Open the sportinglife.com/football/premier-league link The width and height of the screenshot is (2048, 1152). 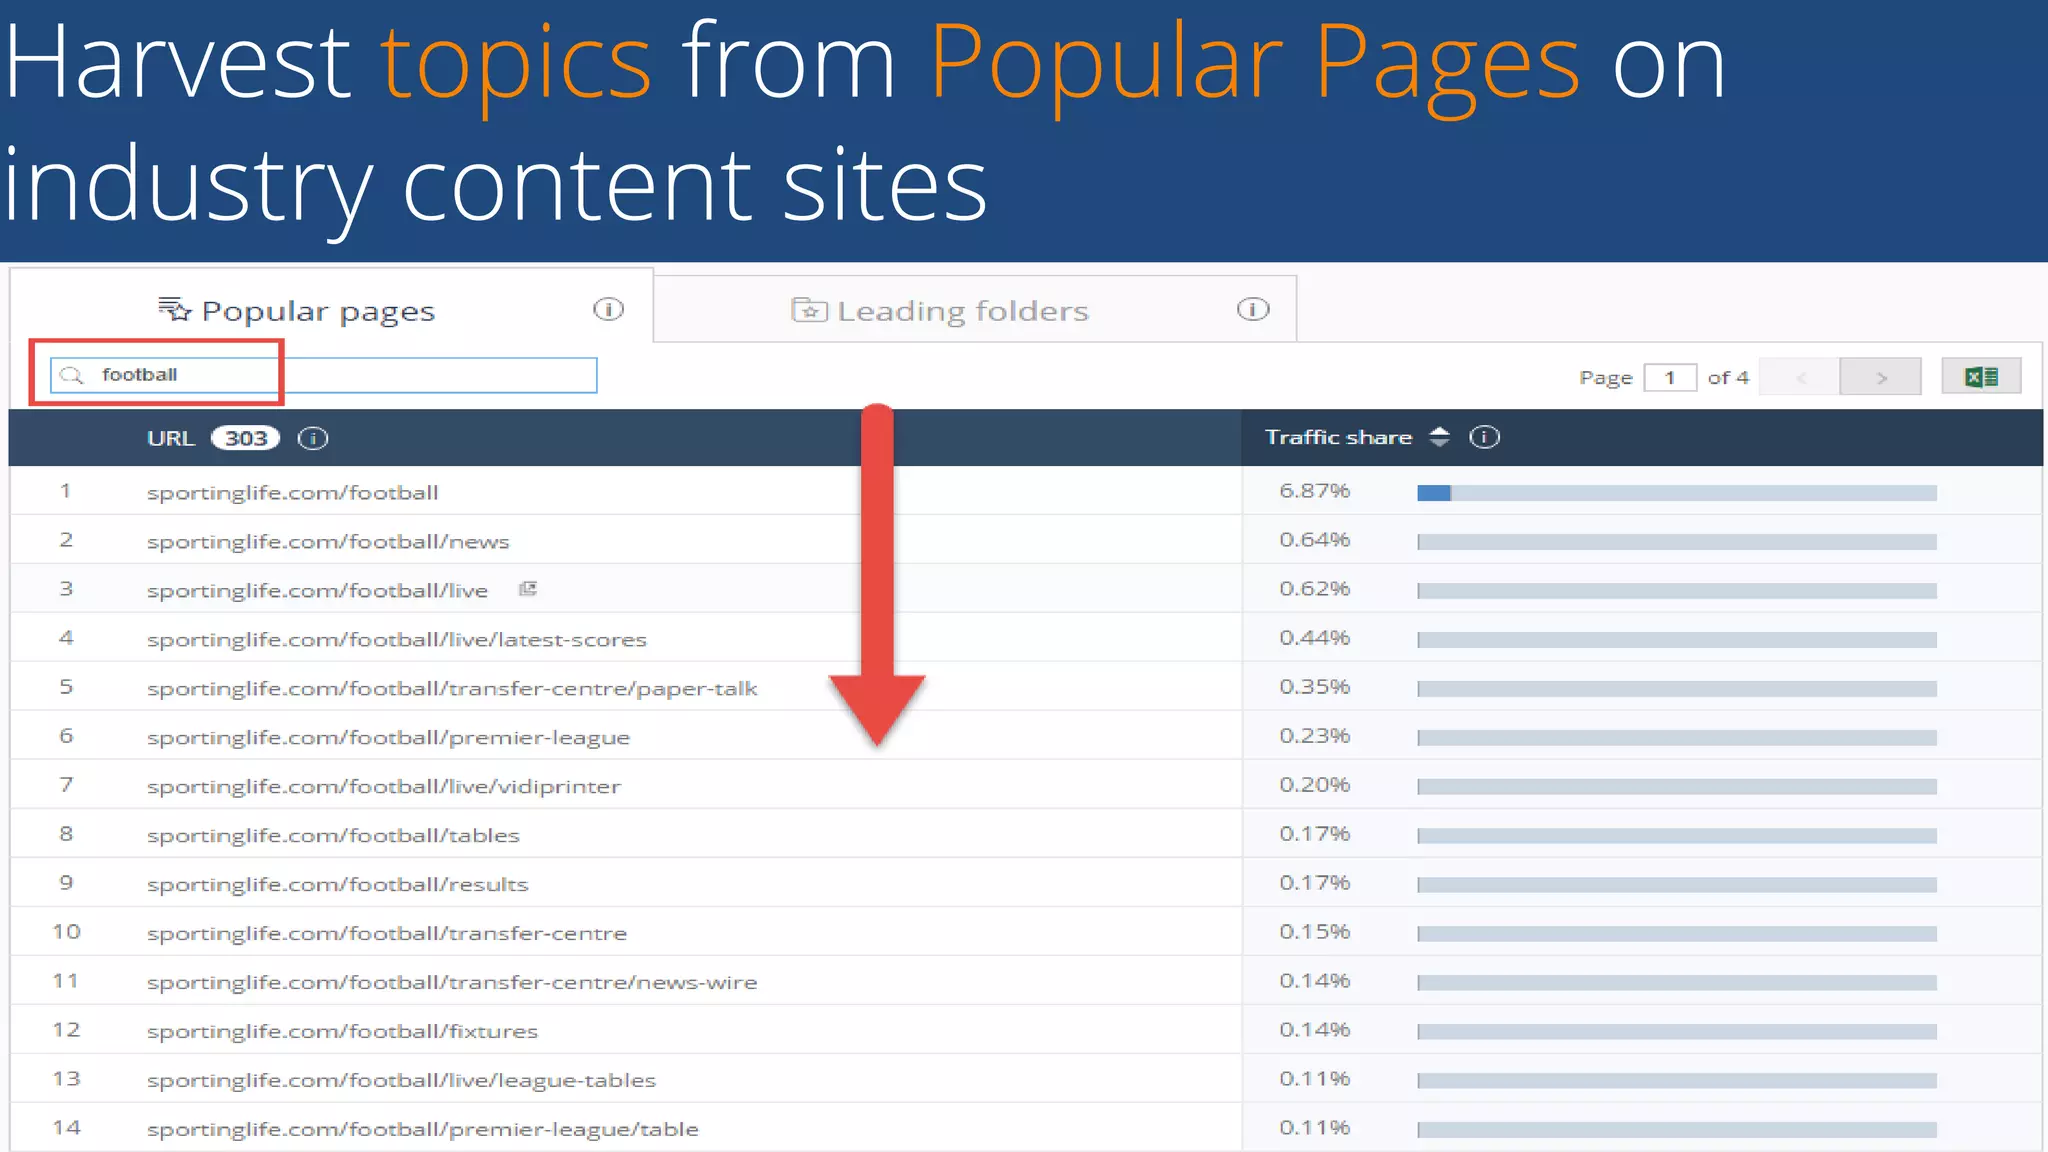click(x=388, y=737)
